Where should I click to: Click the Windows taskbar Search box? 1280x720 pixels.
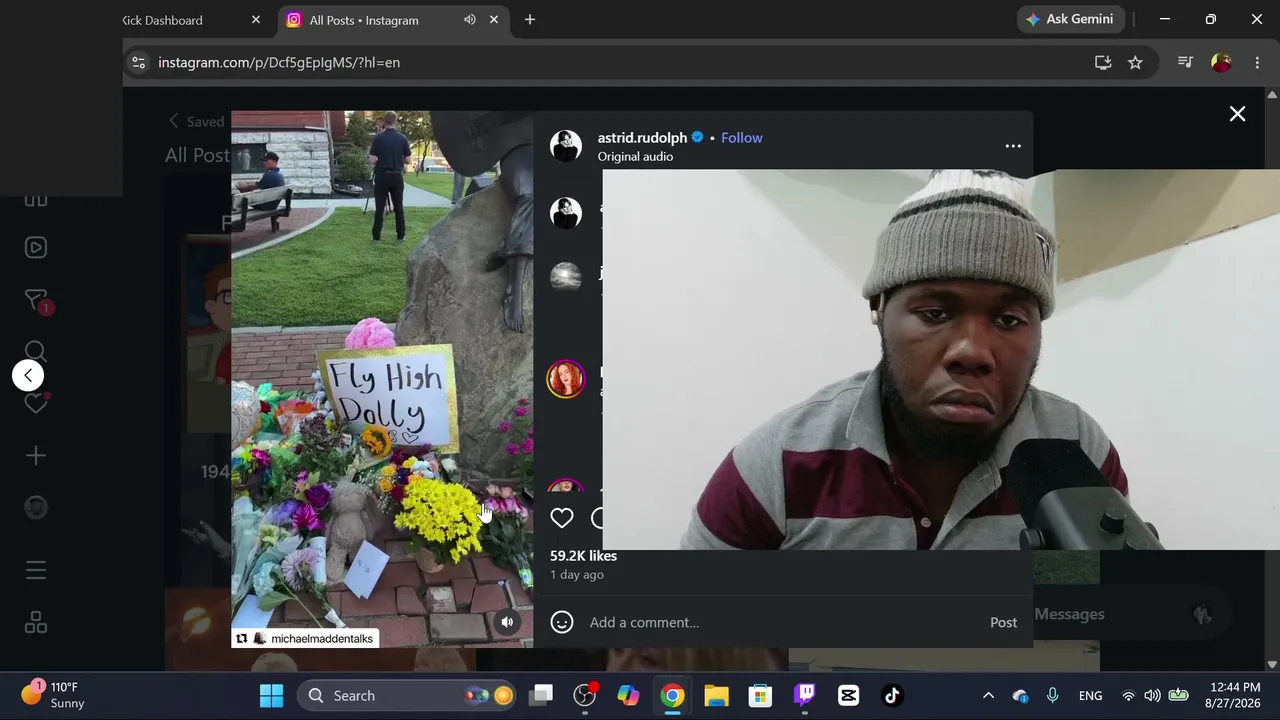point(409,695)
